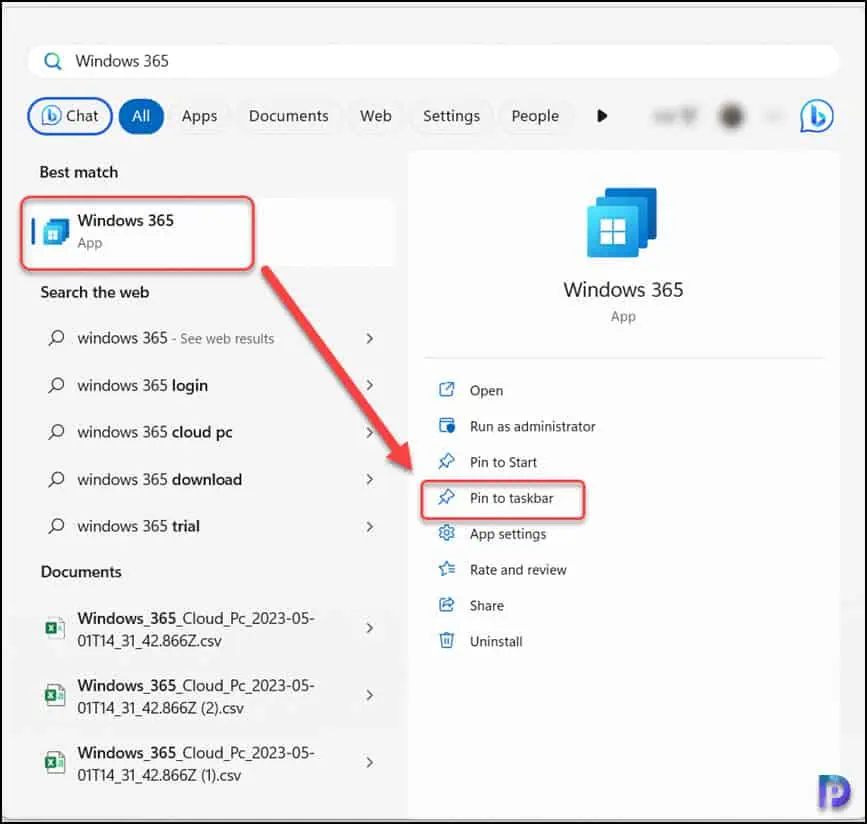Click the gear icon beside App settings
The width and height of the screenshot is (867, 824).
tap(447, 533)
